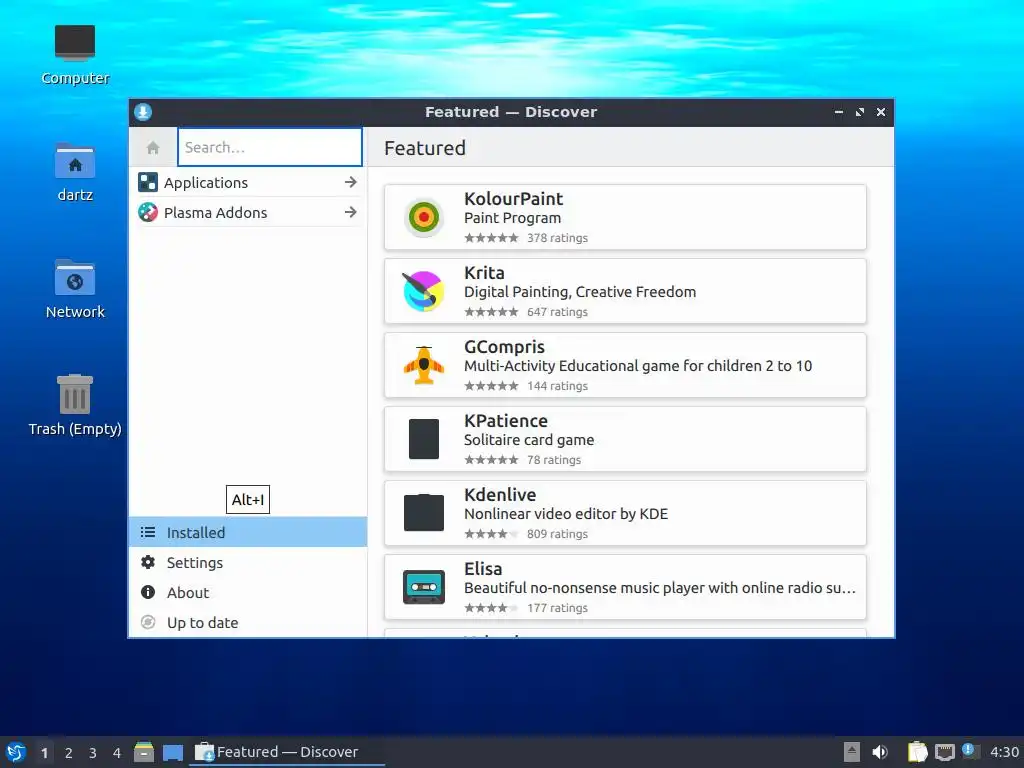The height and width of the screenshot is (768, 1024).
Task: Click the Discover icon in the title bar
Action: (143, 112)
